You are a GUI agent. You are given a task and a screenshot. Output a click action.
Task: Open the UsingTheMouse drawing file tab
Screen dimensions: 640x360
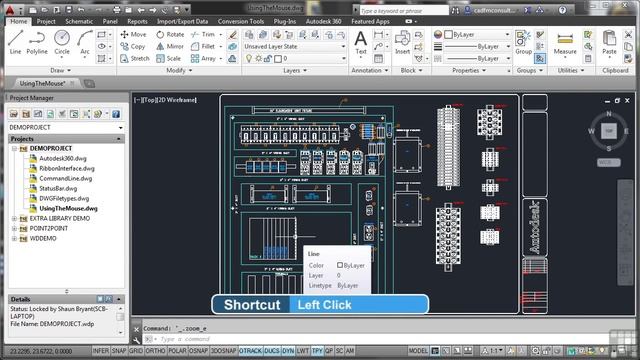(x=42, y=83)
